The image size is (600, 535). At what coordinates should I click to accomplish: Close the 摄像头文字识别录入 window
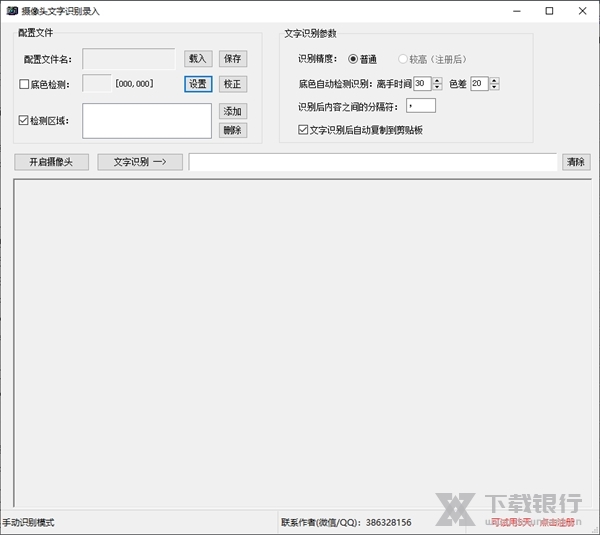tap(582, 11)
